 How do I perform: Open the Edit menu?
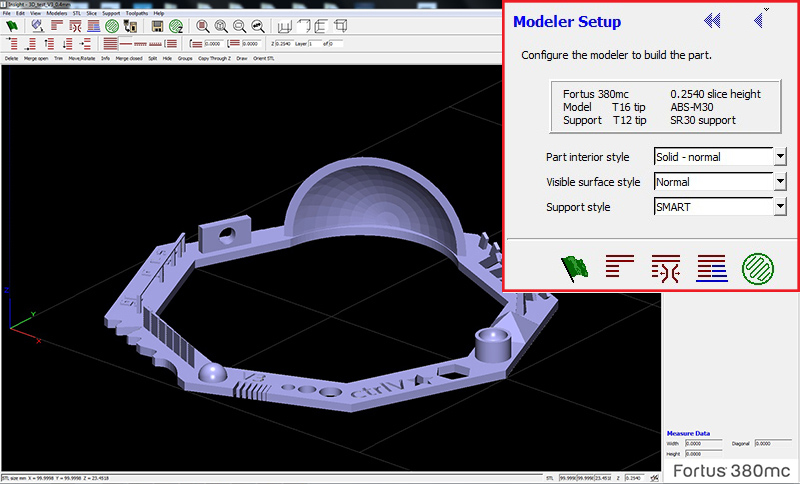(20, 13)
